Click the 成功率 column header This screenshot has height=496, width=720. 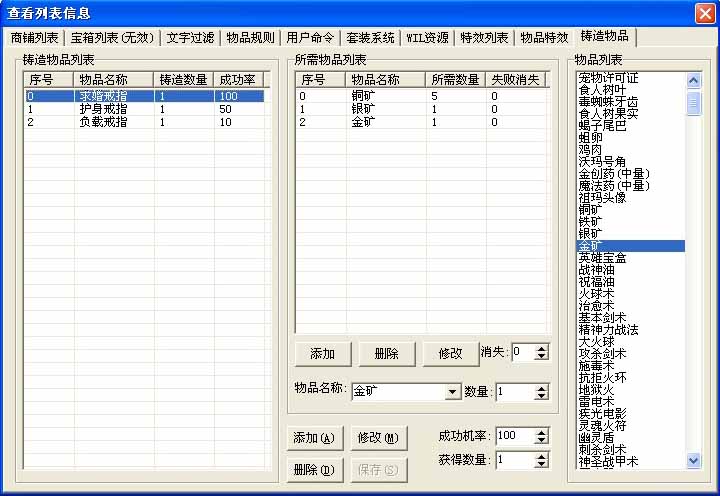[237, 79]
